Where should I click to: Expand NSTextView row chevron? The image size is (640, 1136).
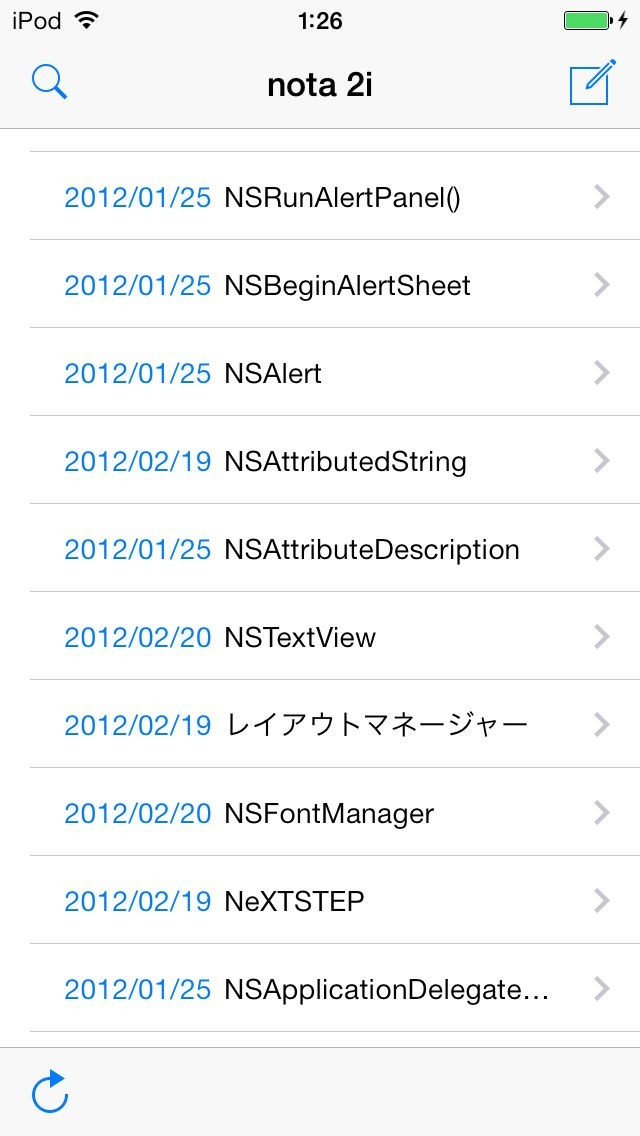coord(601,637)
